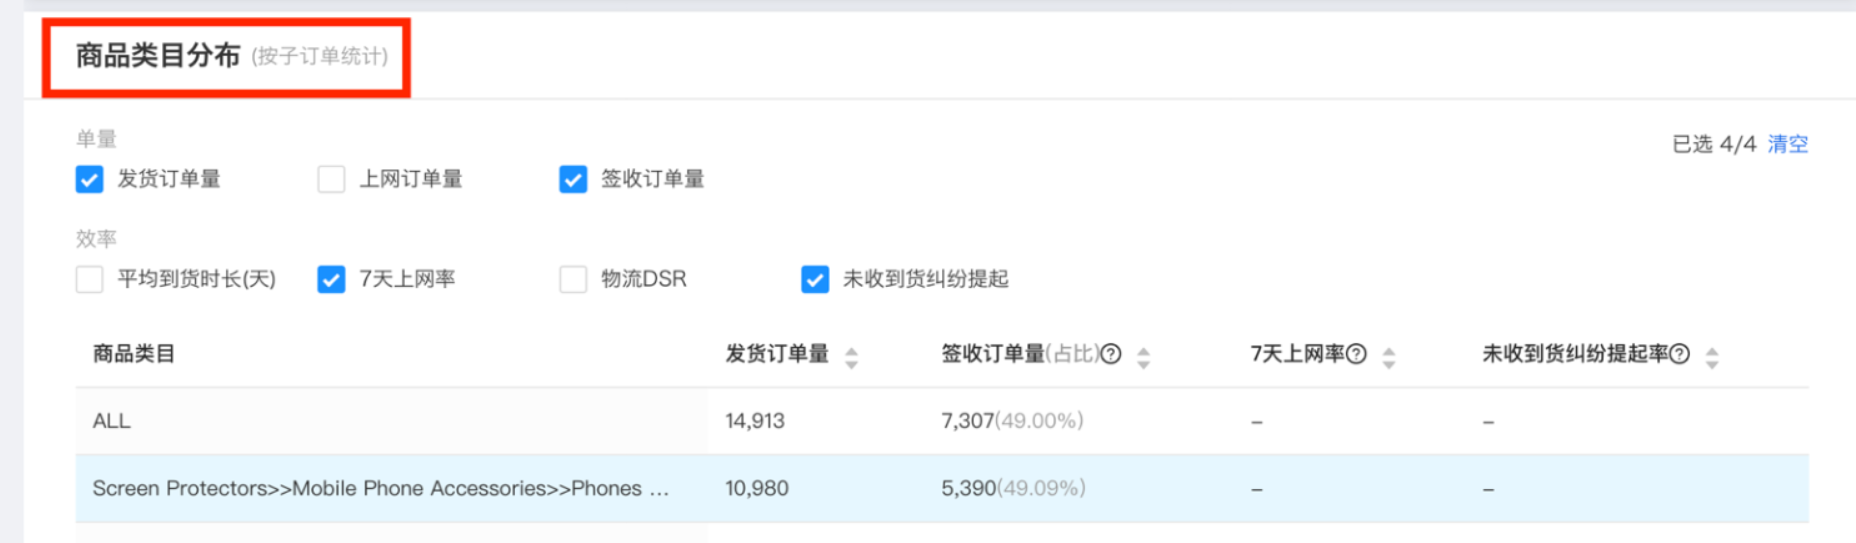Check the 物流DSR checkbox
1856x543 pixels.
coord(573,279)
